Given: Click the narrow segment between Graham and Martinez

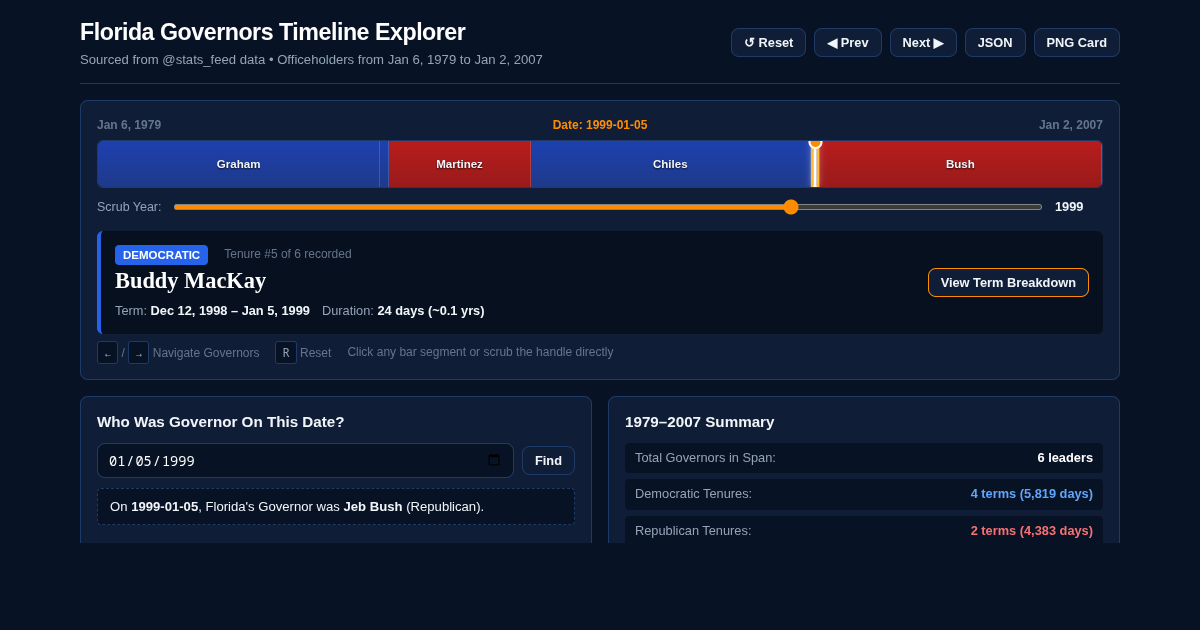Looking at the screenshot, I should (x=384, y=164).
